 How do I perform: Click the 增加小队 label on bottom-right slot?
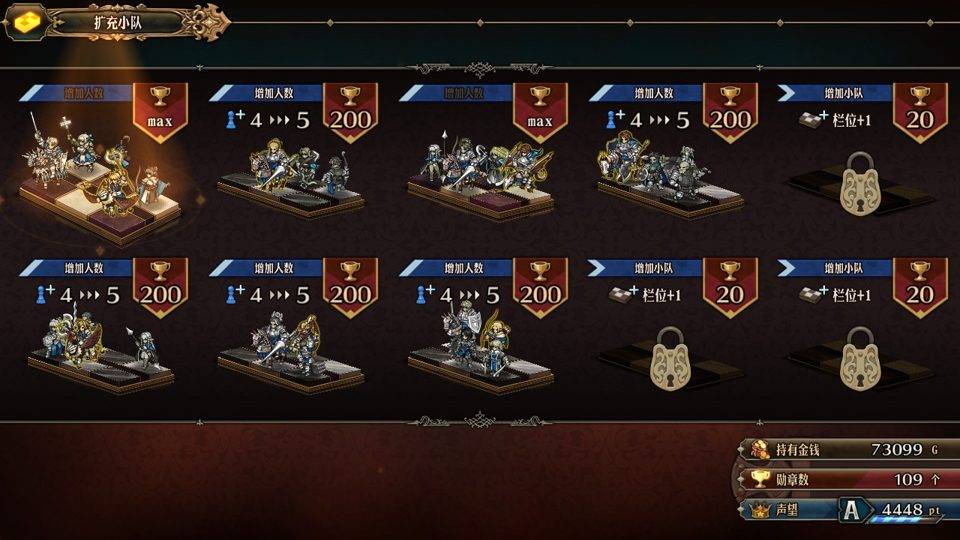point(843,268)
